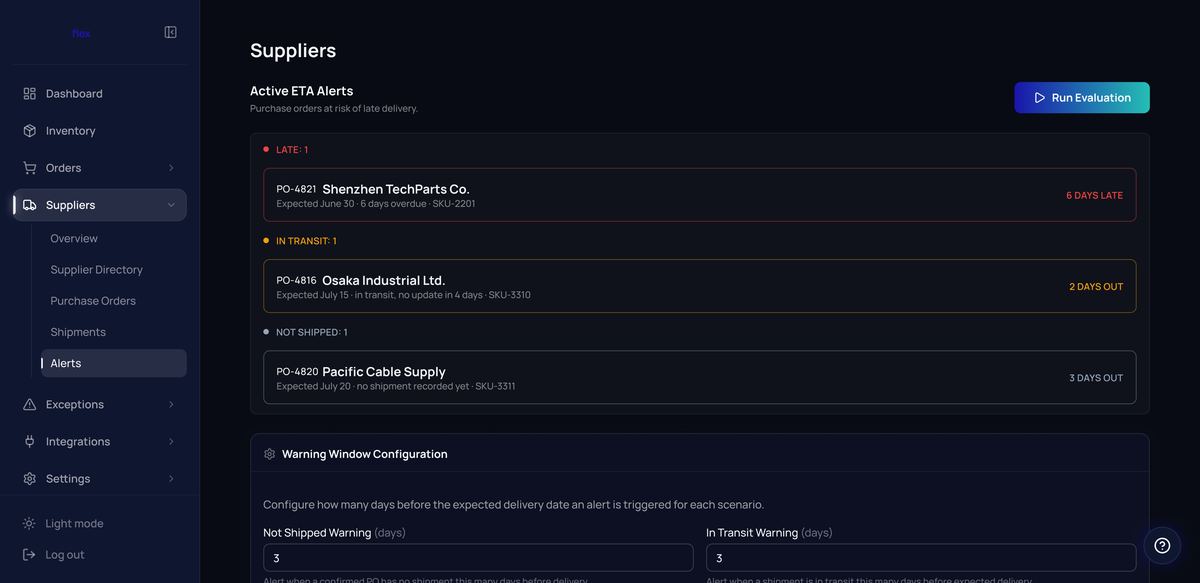Select the Alerts subpage

tap(113, 363)
